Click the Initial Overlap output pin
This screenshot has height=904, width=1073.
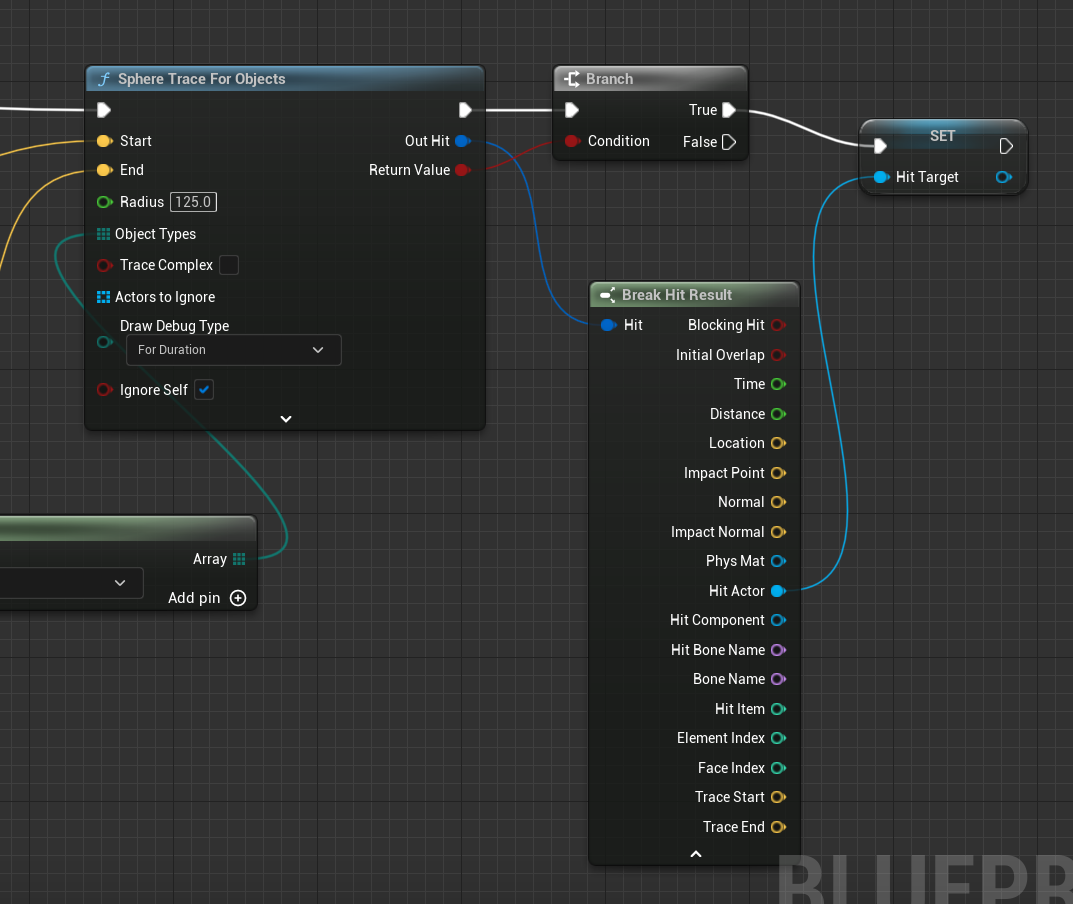click(x=779, y=355)
